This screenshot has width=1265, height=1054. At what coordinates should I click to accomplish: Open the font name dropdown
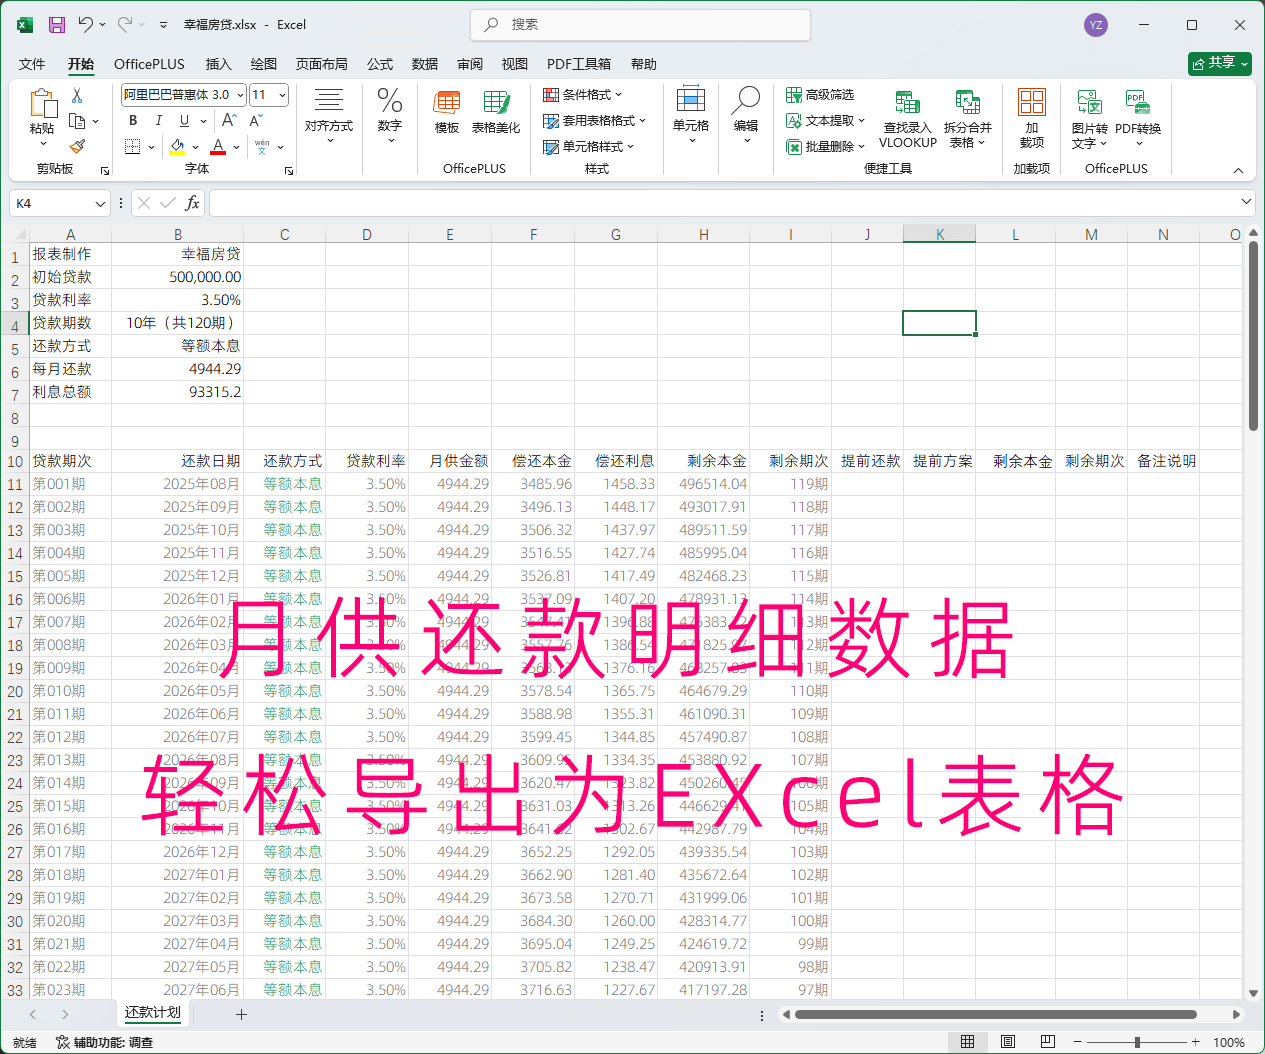pyautogui.click(x=240, y=95)
